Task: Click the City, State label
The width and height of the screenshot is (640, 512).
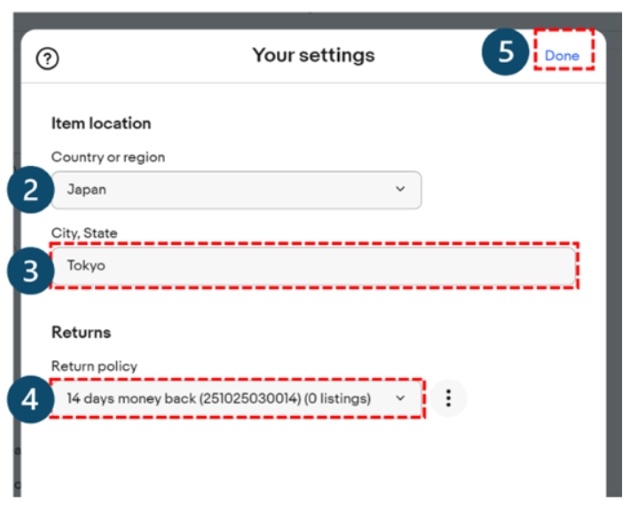Action: point(84,233)
